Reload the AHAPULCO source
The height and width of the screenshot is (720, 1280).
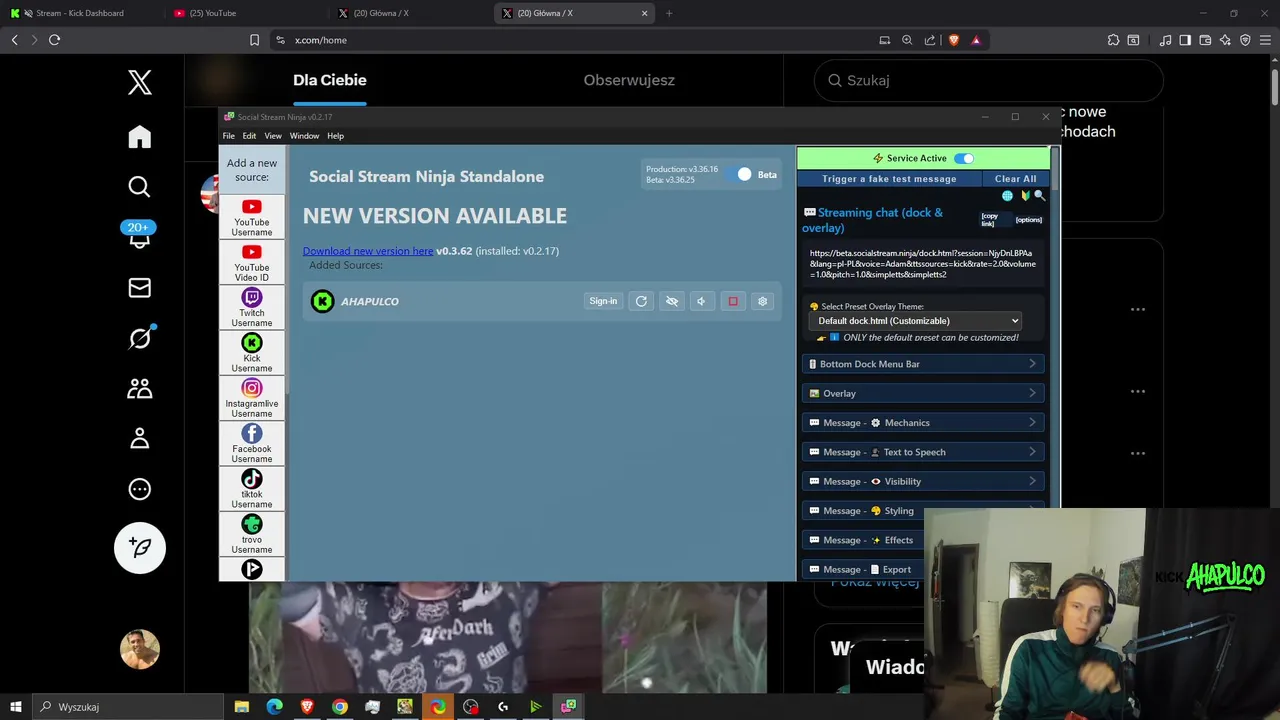coord(641,301)
